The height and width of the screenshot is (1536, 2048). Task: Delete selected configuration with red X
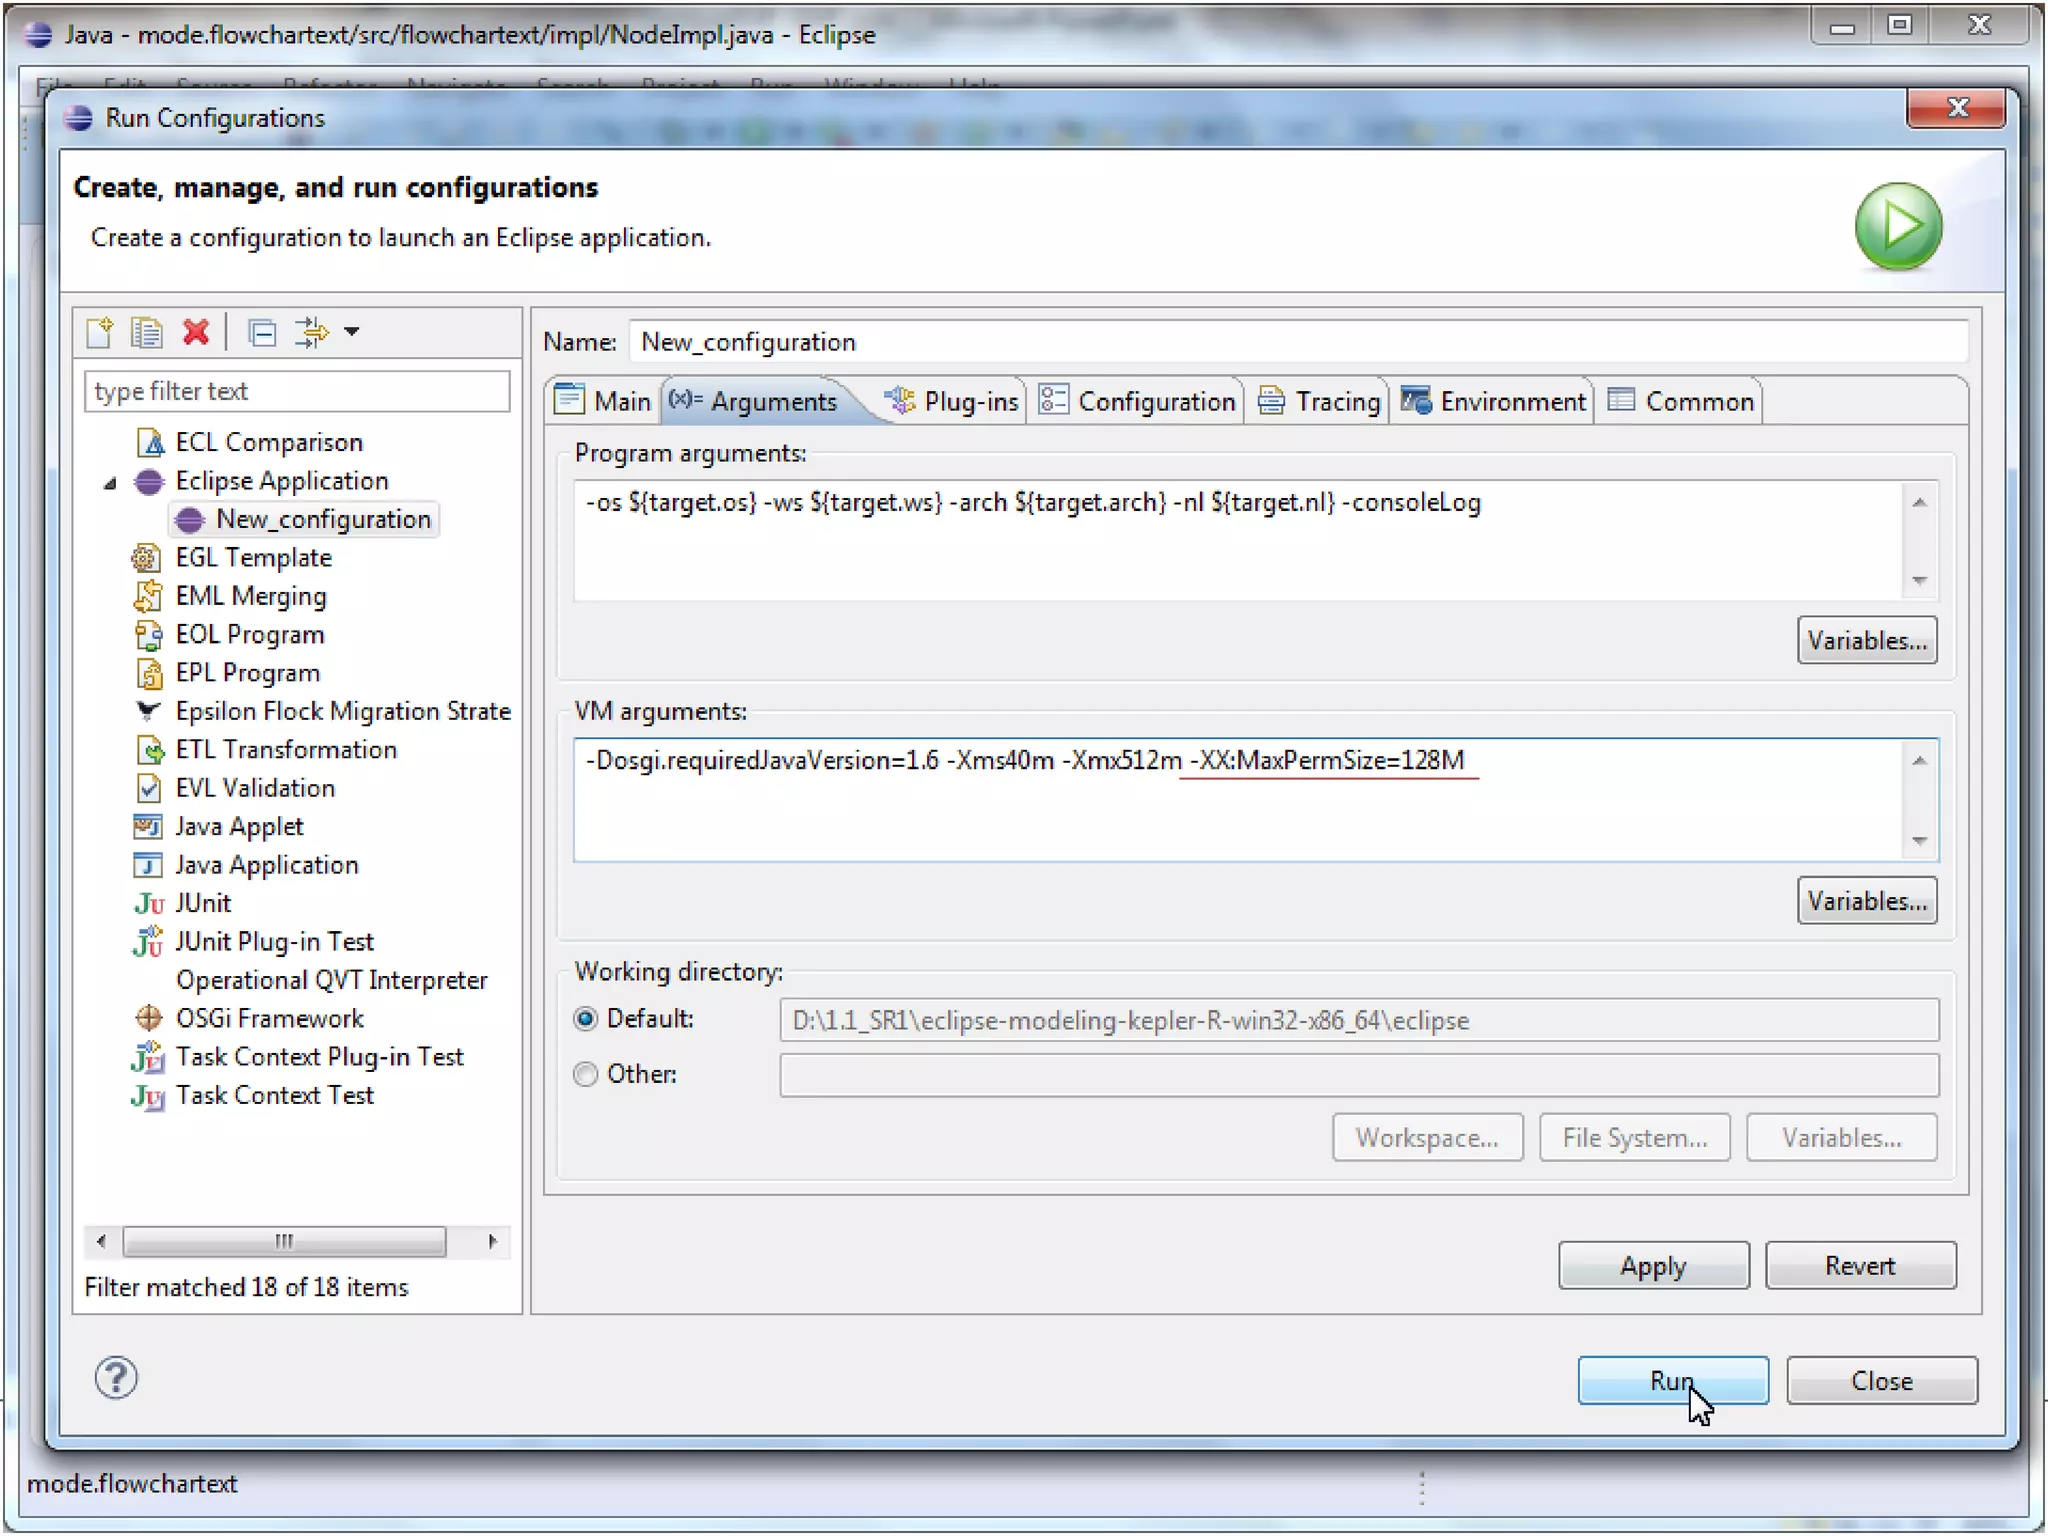196,332
